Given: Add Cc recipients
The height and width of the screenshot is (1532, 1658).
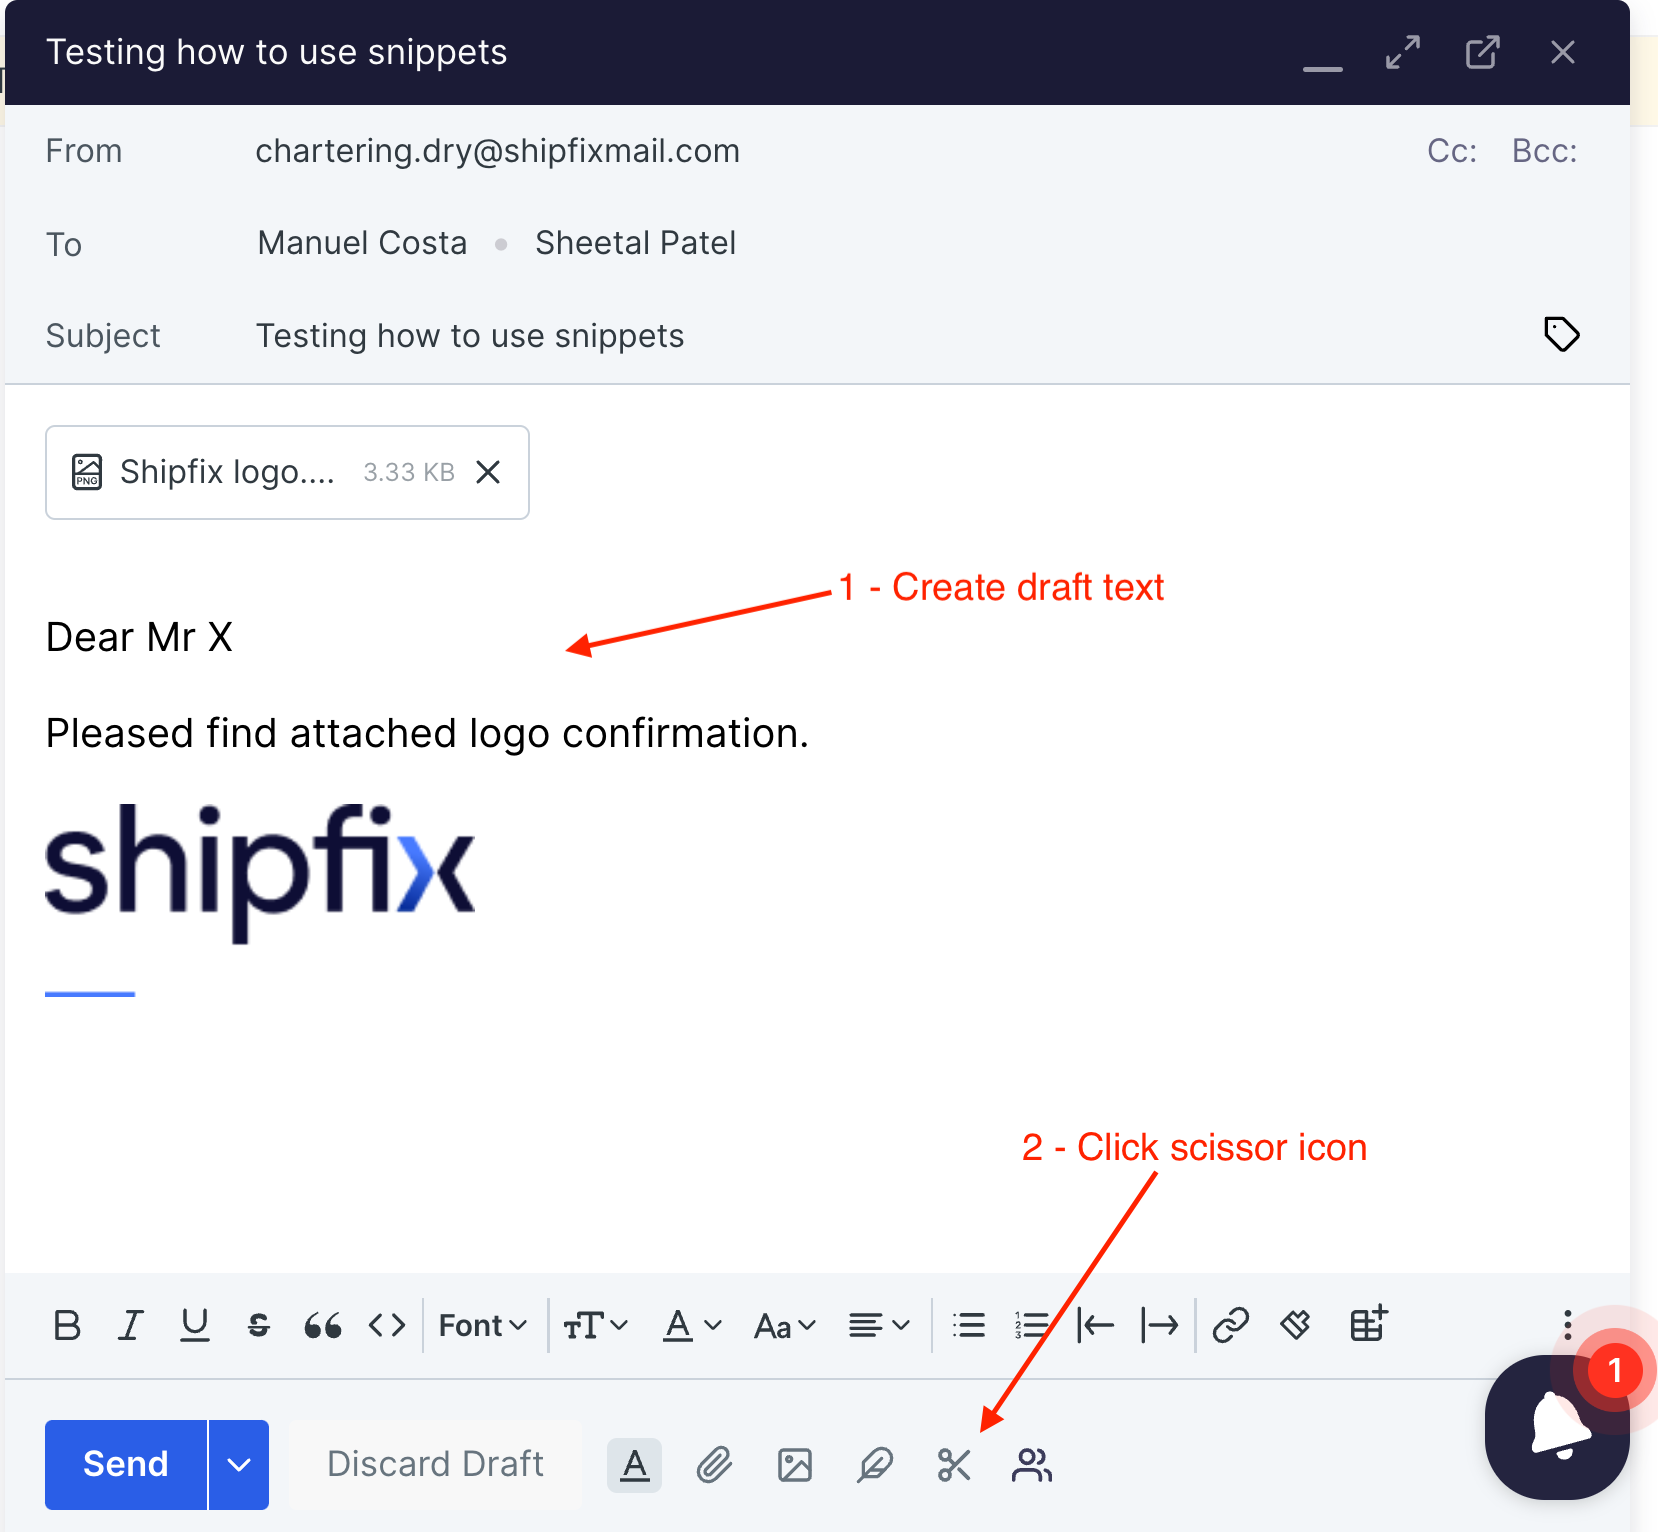Looking at the screenshot, I should pyautogui.click(x=1452, y=151).
